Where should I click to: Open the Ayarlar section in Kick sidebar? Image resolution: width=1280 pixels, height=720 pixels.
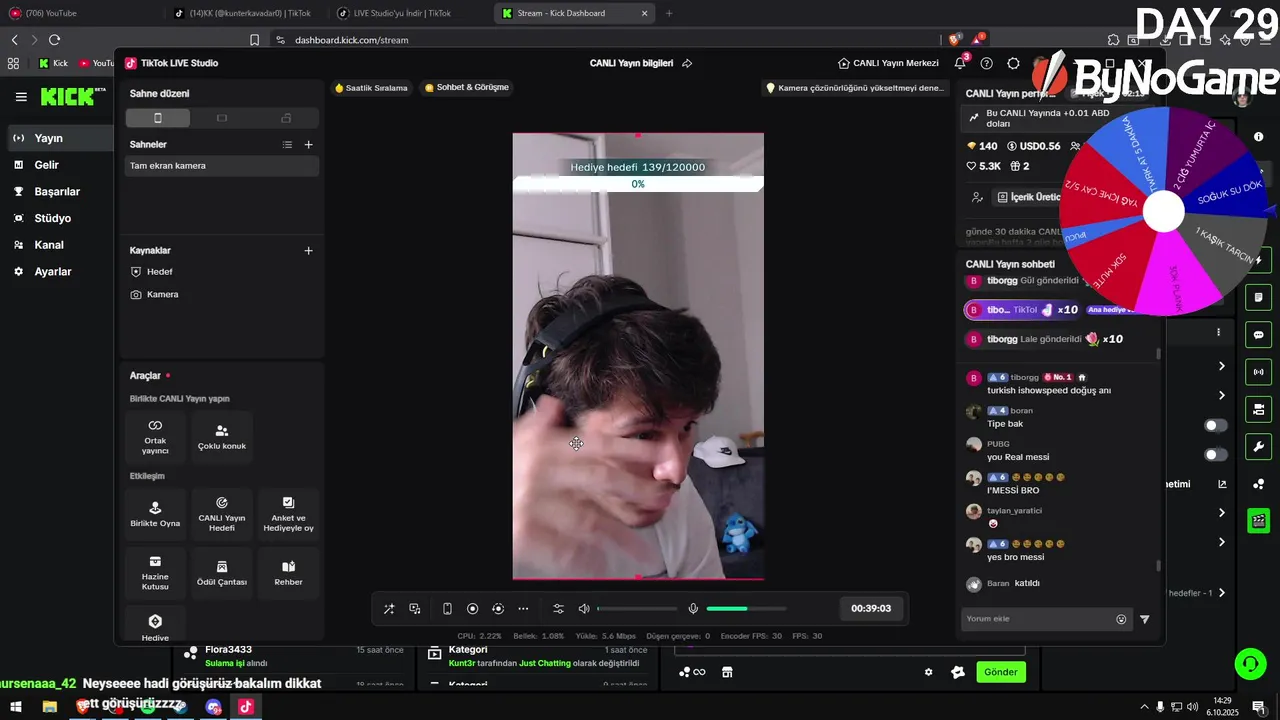52,272
